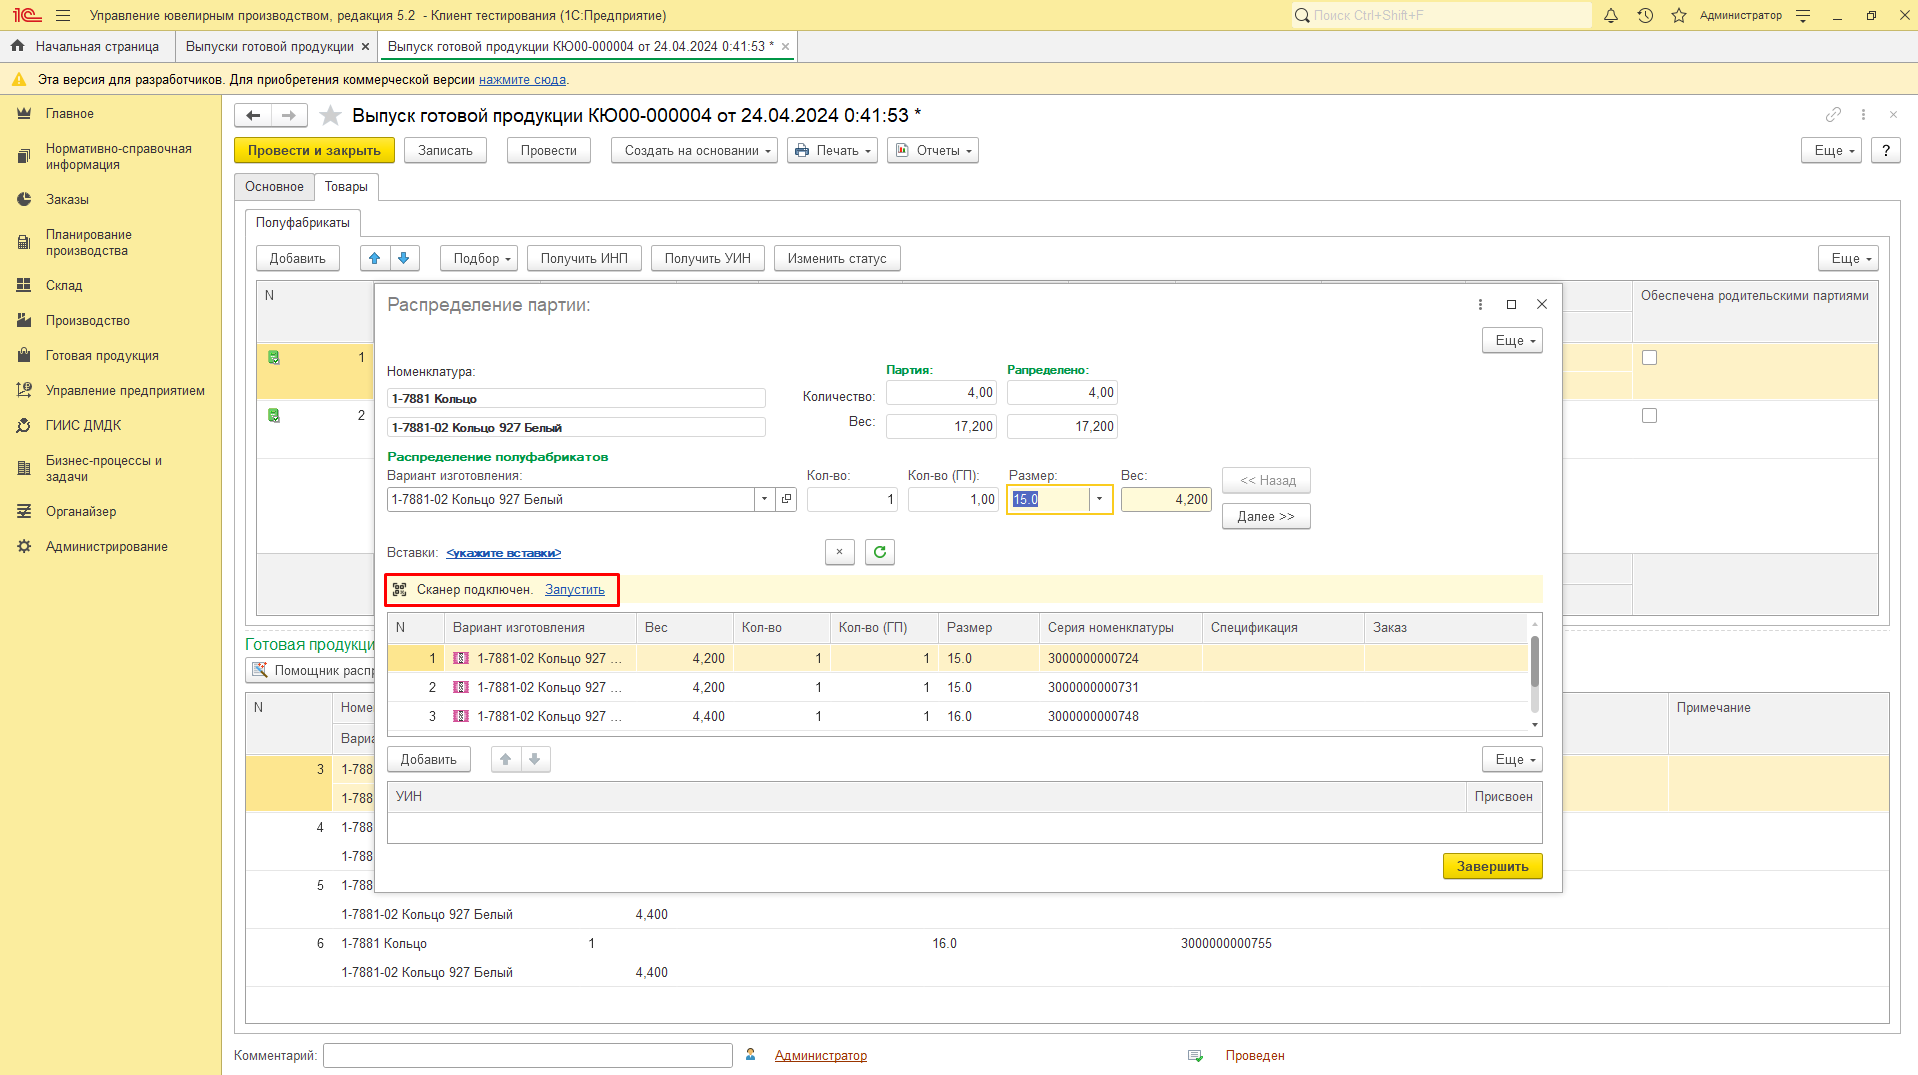
Task: Click the Главное sidebar icon
Action: 24,114
